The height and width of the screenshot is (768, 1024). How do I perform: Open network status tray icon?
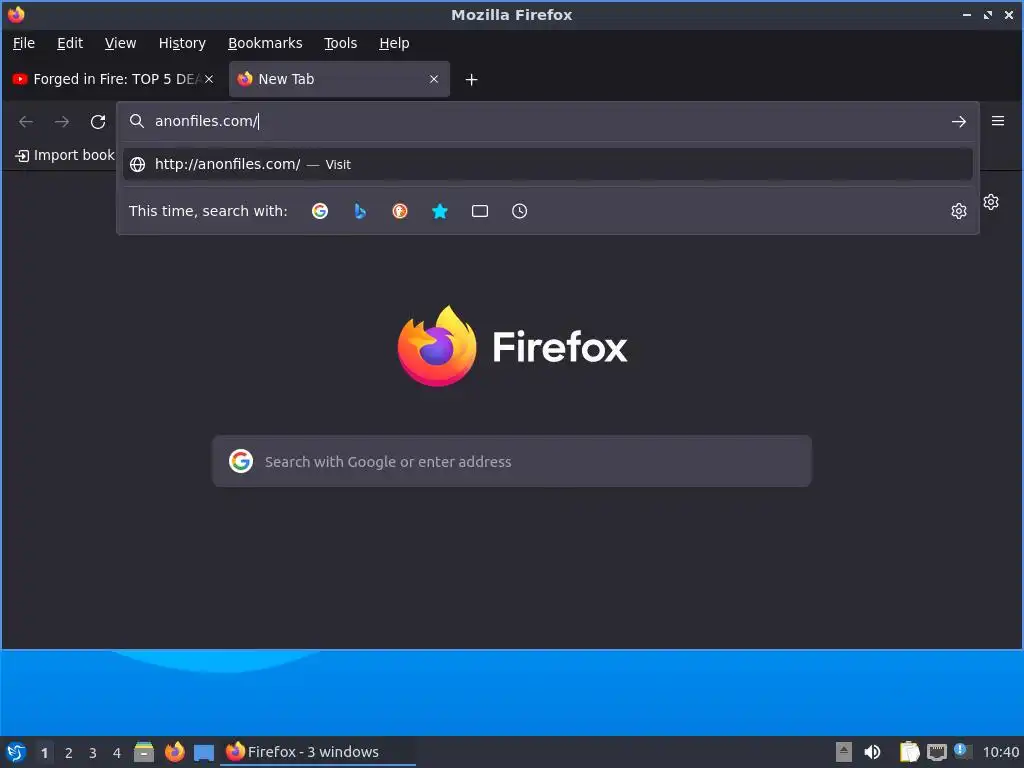pos(936,752)
